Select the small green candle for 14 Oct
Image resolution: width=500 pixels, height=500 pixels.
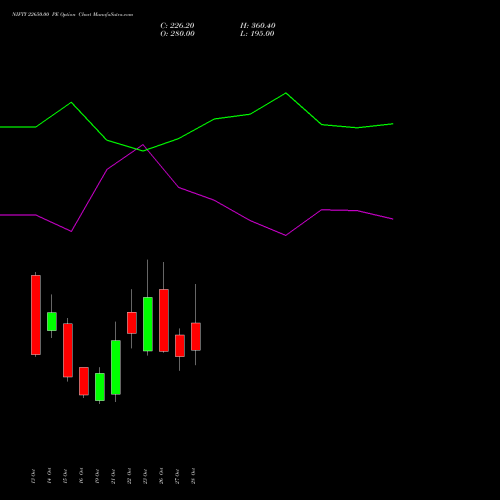(52, 321)
